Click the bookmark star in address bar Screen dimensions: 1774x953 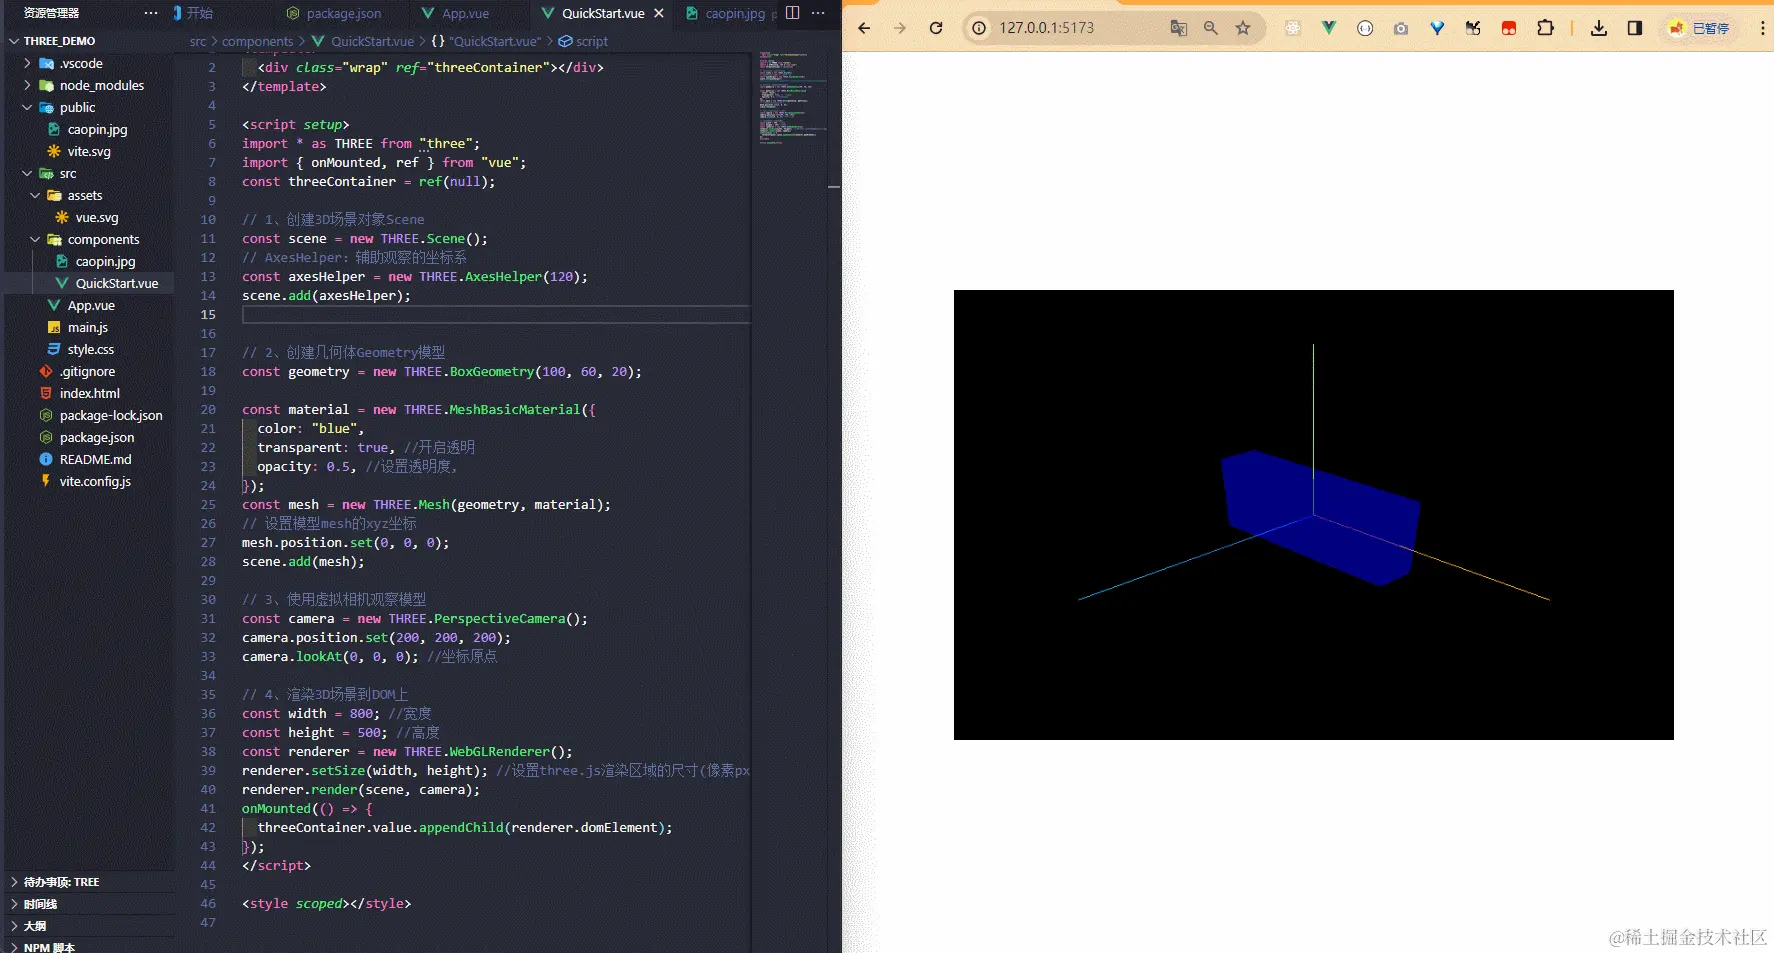[1243, 28]
